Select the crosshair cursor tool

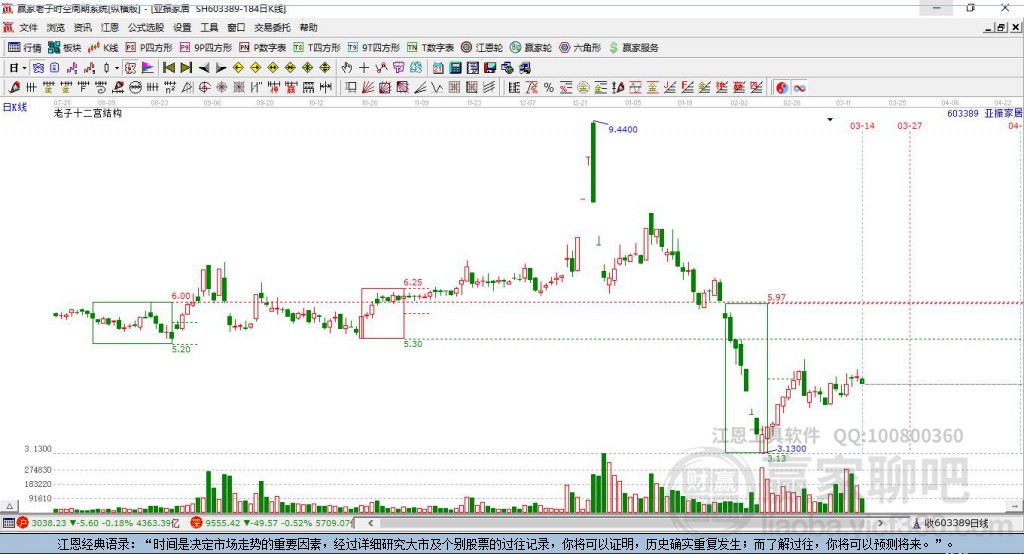tap(364, 68)
